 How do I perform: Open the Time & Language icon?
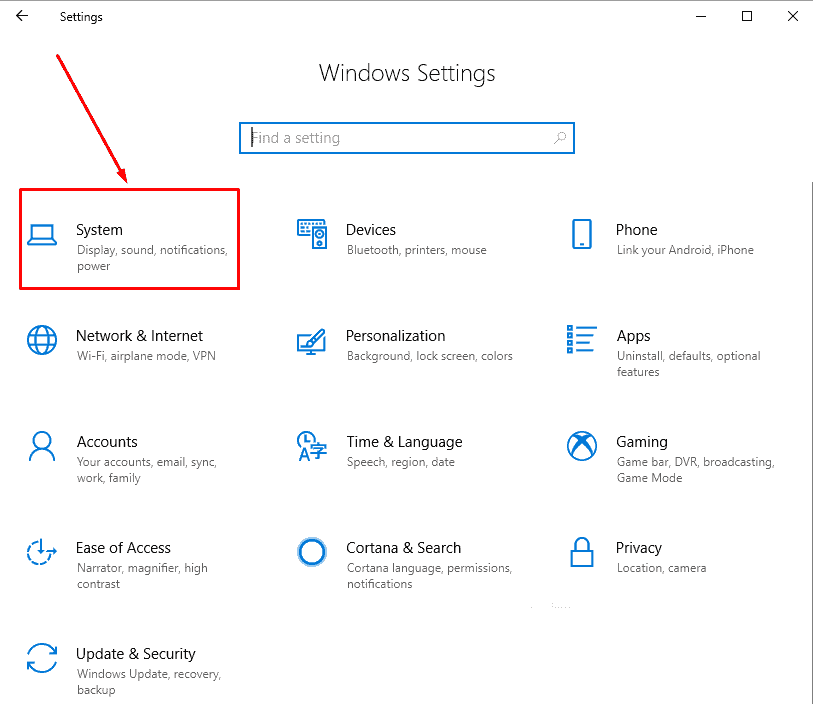(x=312, y=446)
